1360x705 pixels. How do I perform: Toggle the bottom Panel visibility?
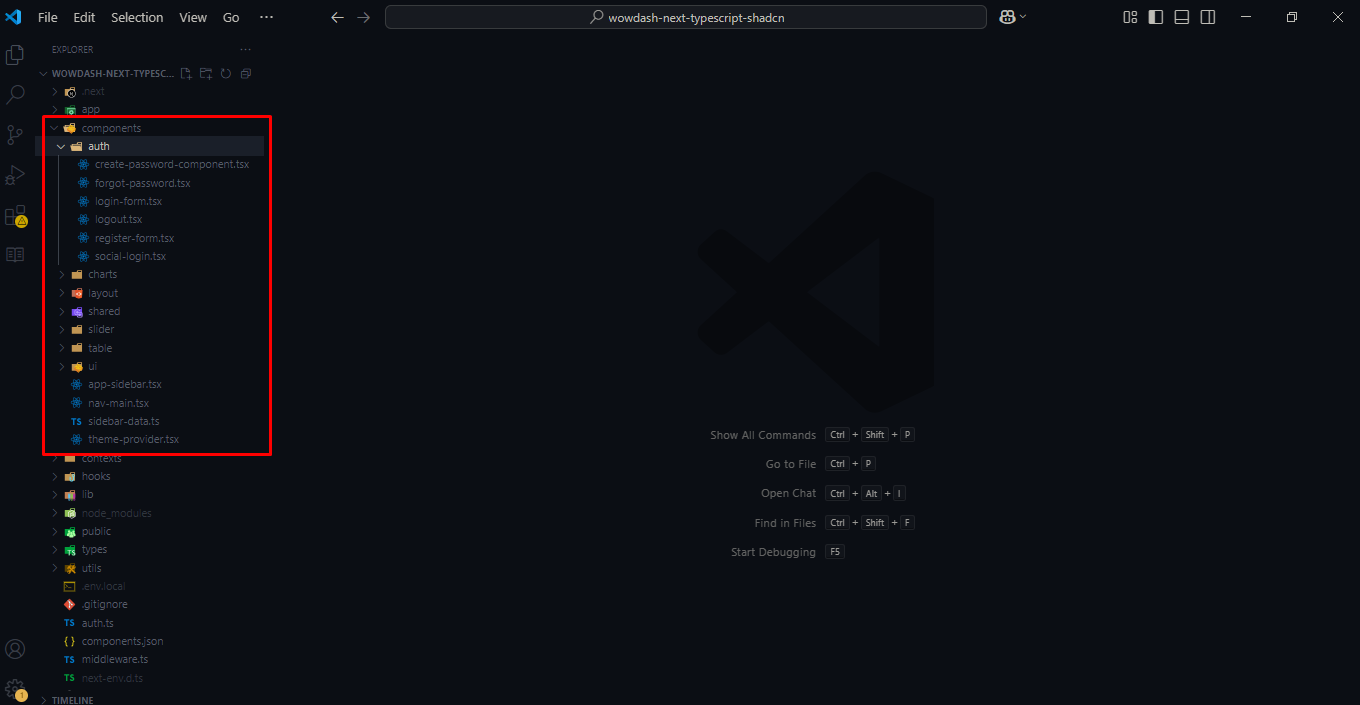click(x=1181, y=17)
